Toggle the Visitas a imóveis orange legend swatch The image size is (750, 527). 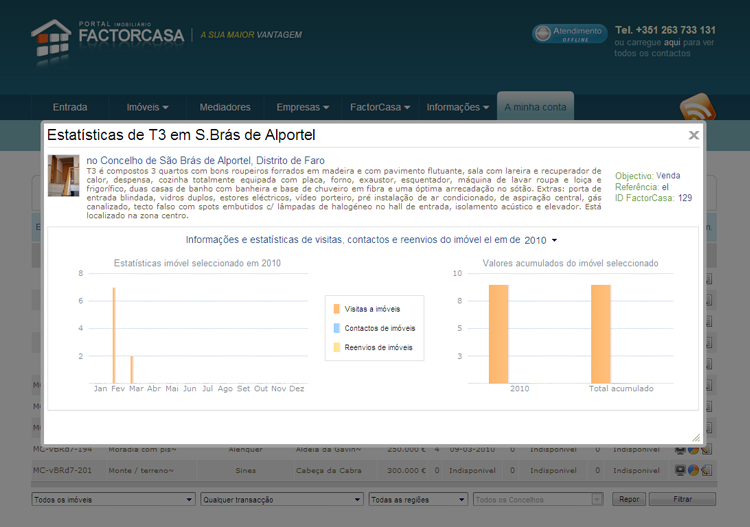337,309
